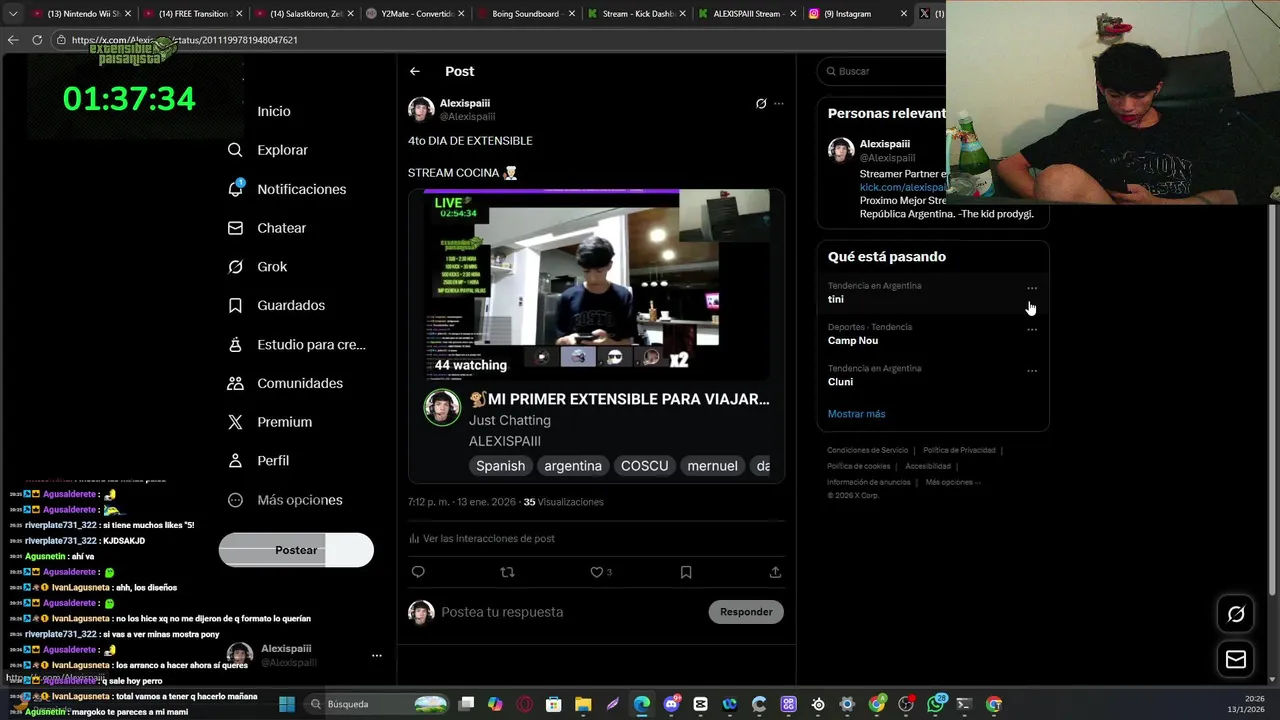Open Grok from the sidebar
The height and width of the screenshot is (720, 1280).
click(x=272, y=267)
